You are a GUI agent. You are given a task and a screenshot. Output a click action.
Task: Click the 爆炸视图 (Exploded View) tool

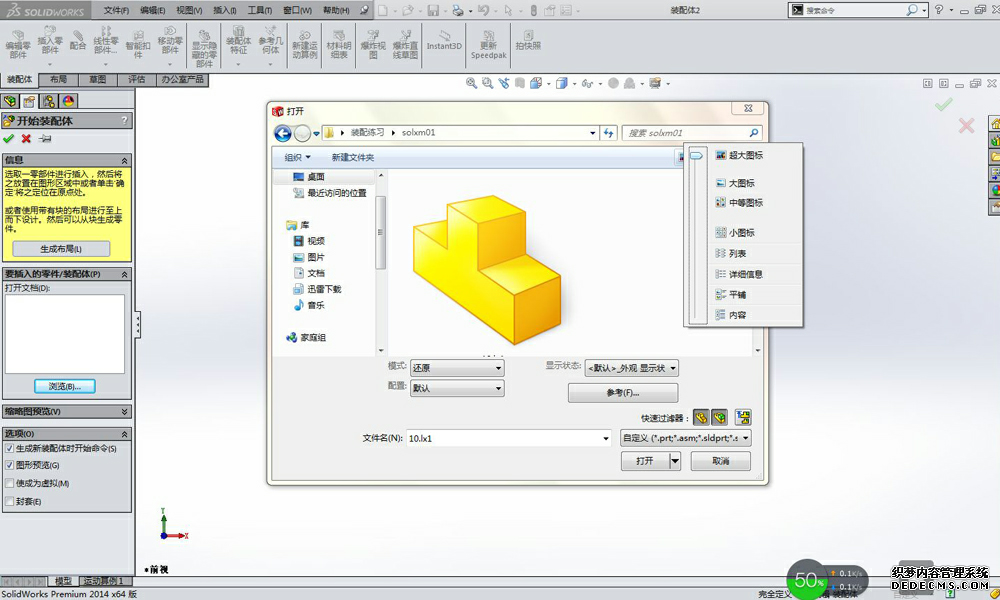[373, 46]
